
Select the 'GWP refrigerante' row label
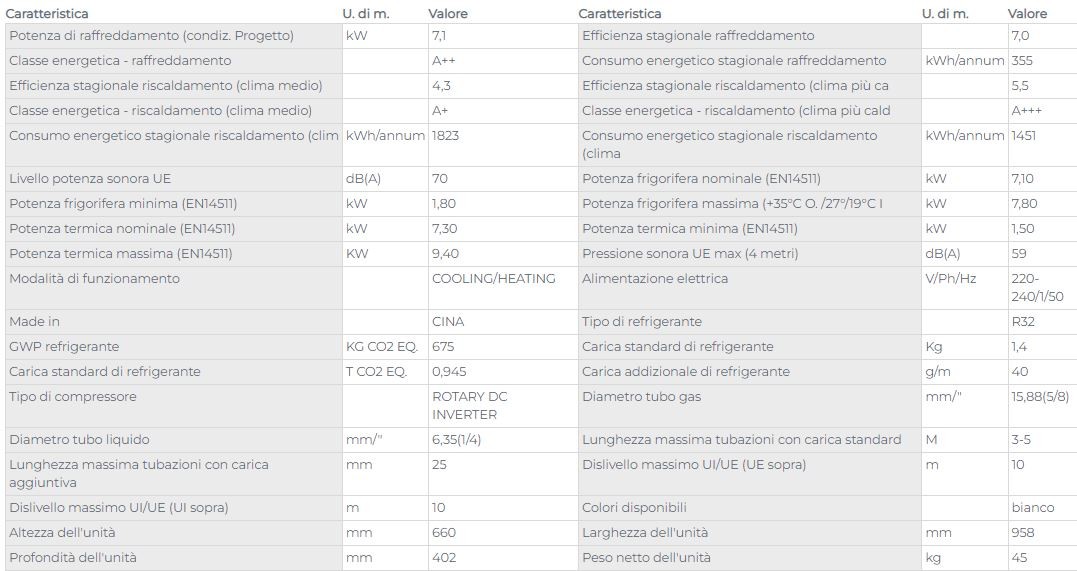click(64, 346)
